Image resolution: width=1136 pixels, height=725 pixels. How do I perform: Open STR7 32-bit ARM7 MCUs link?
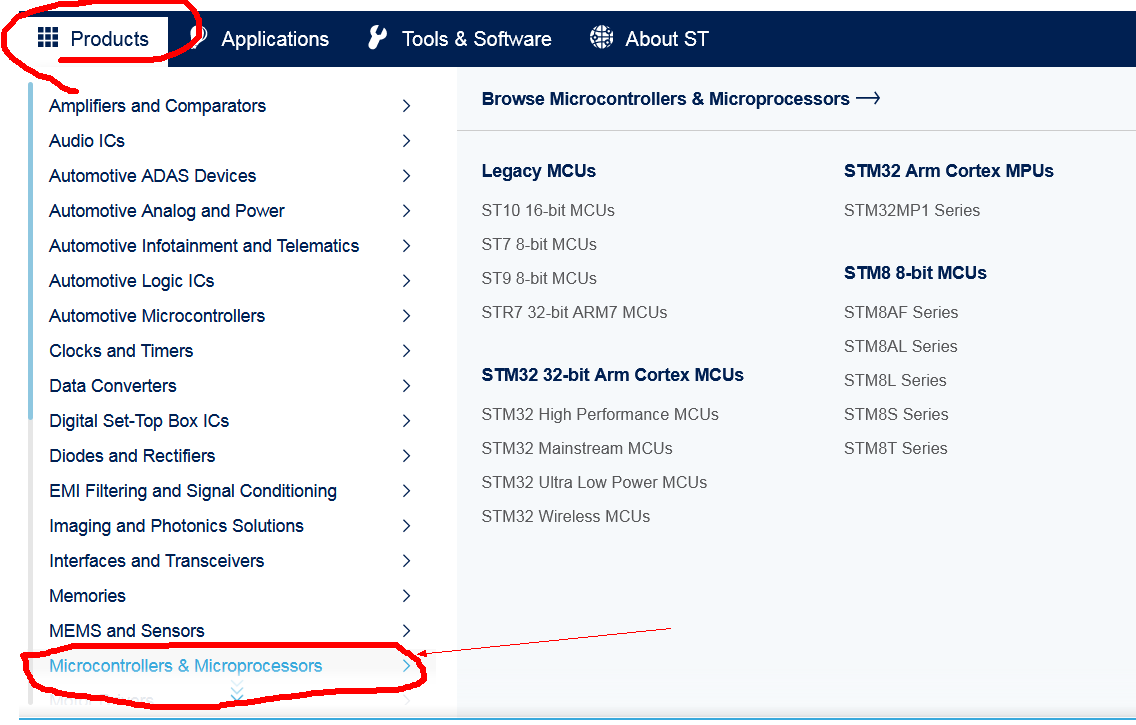click(x=575, y=312)
